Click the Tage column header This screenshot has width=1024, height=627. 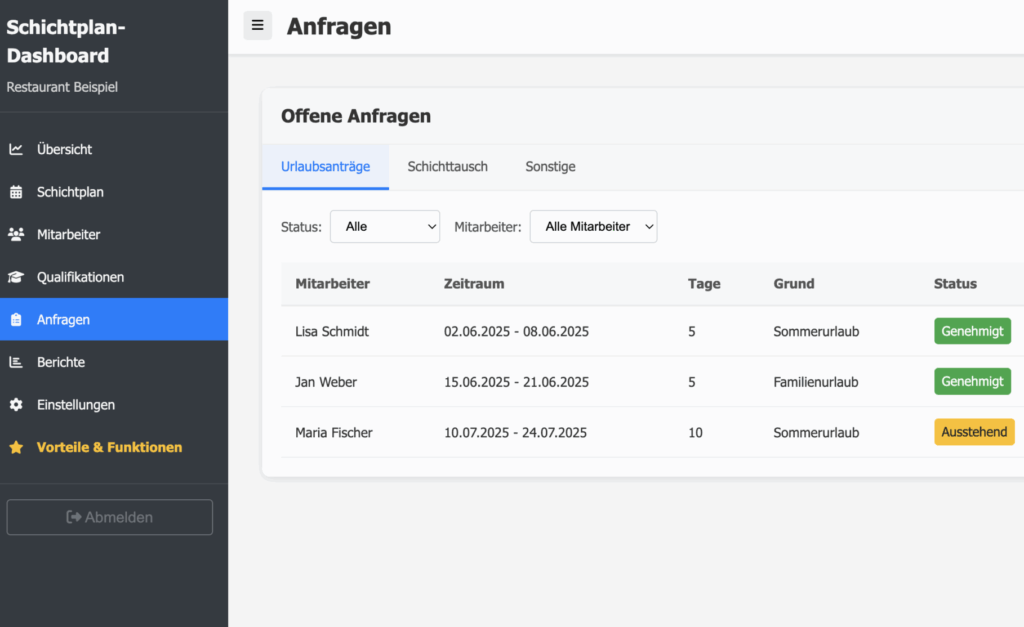pos(704,283)
